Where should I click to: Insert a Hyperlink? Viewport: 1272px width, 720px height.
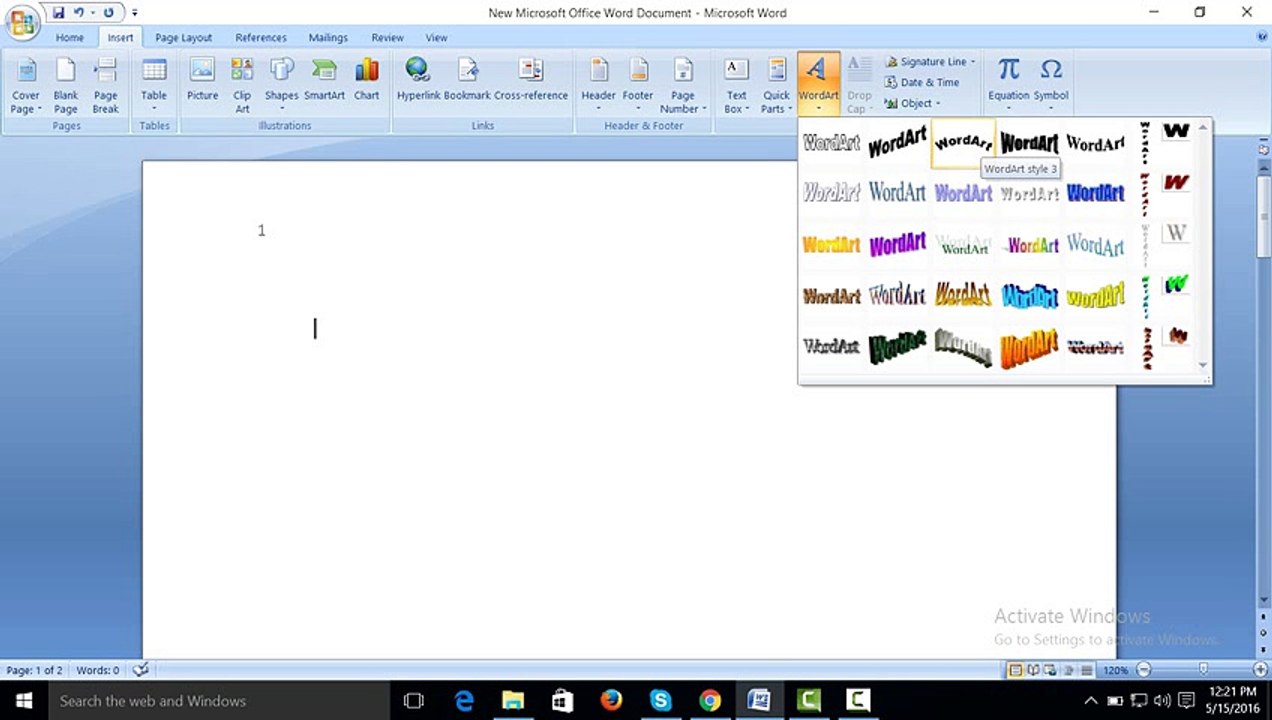tap(418, 80)
